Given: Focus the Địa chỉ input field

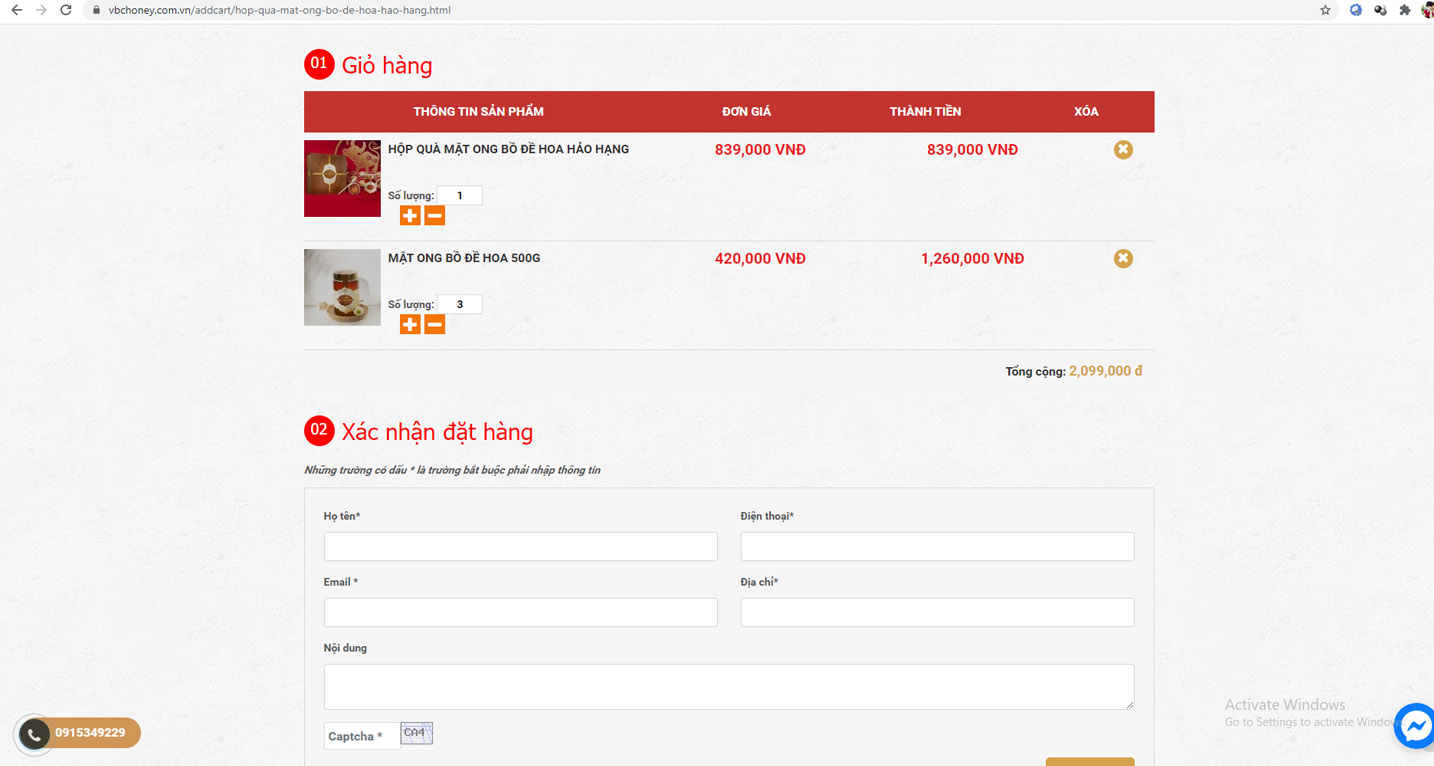Looking at the screenshot, I should tap(937, 612).
